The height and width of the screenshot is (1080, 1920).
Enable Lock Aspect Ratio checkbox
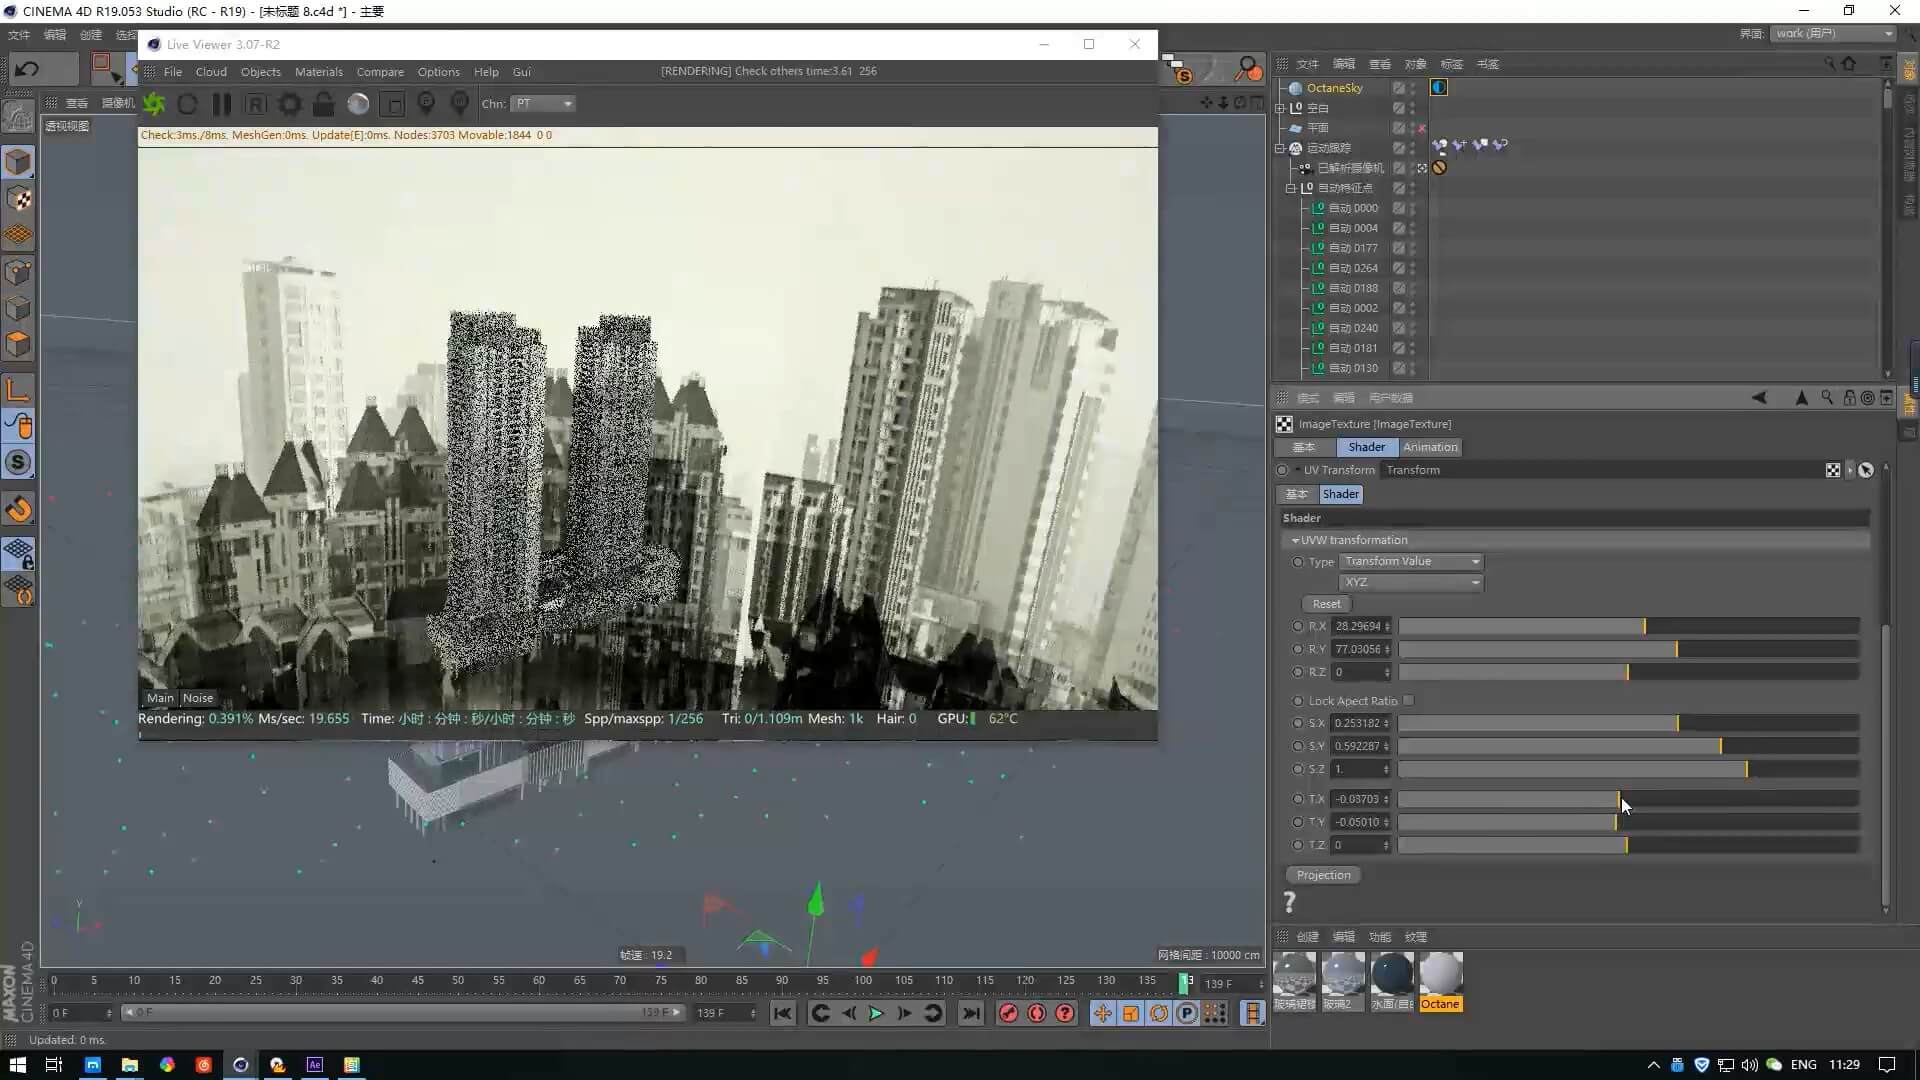pyautogui.click(x=1409, y=700)
